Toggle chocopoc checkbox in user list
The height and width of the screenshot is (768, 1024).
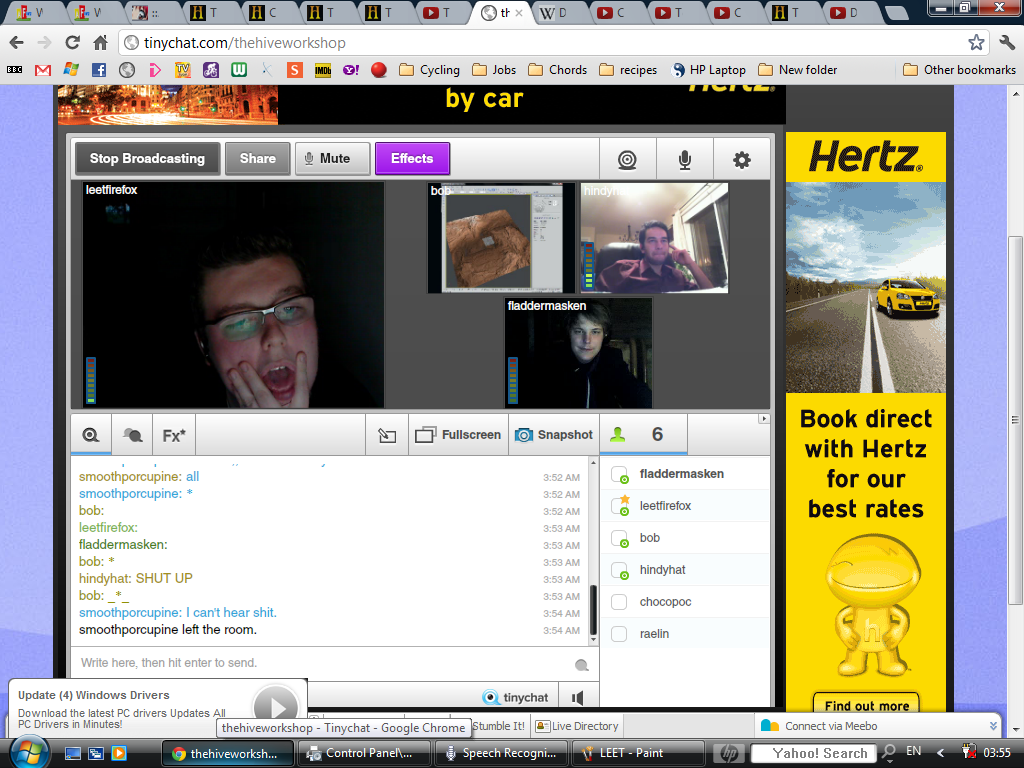point(619,602)
